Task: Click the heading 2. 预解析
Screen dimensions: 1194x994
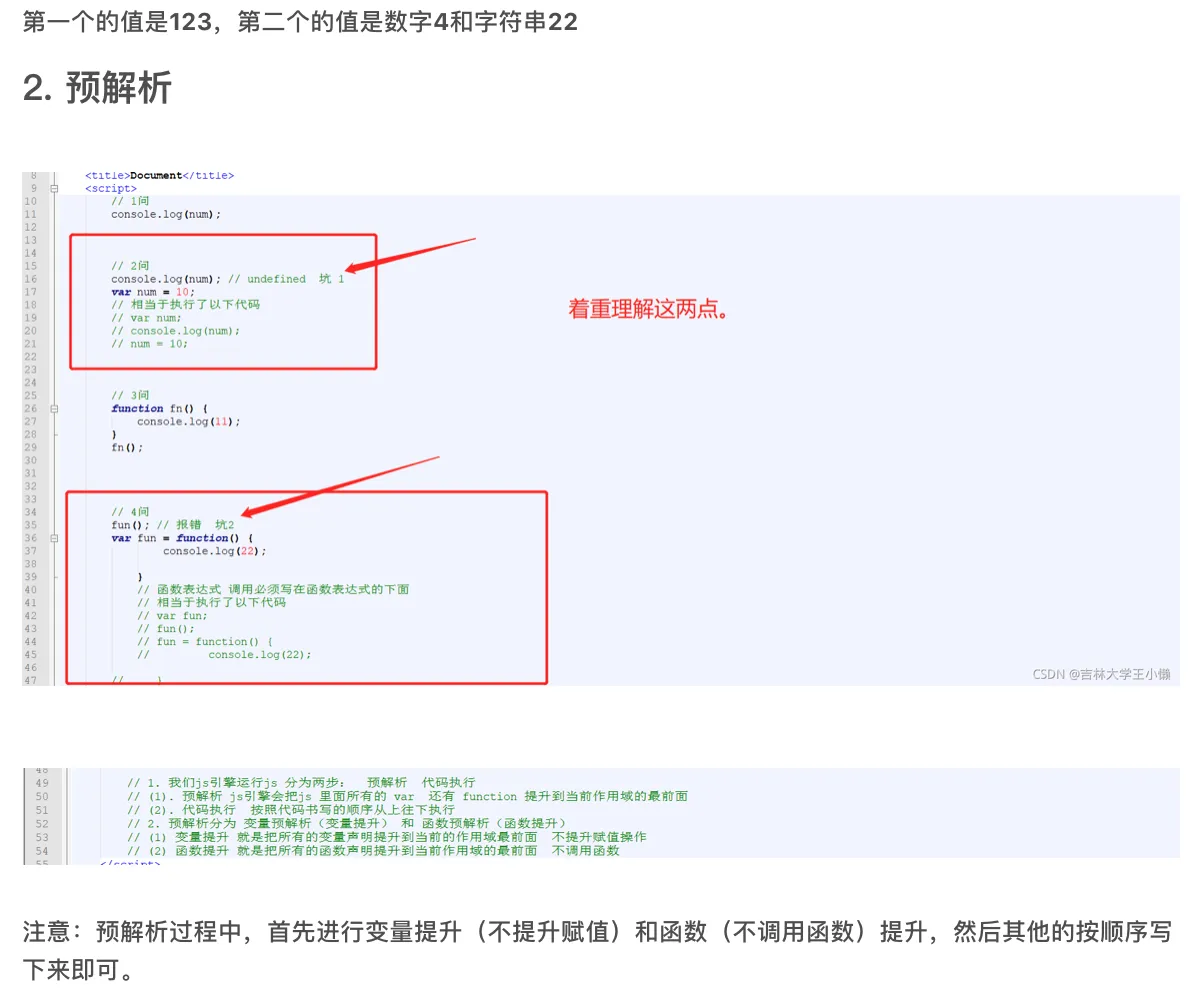Action: coord(97,88)
